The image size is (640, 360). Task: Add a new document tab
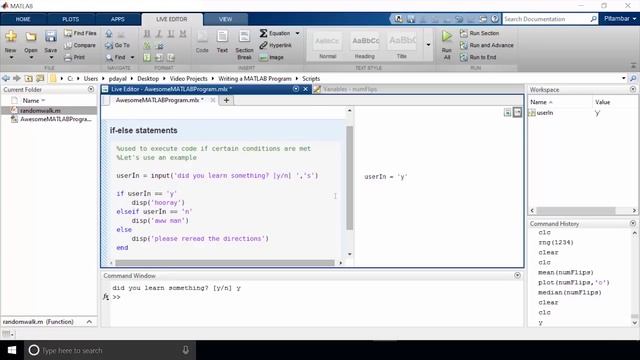226,100
